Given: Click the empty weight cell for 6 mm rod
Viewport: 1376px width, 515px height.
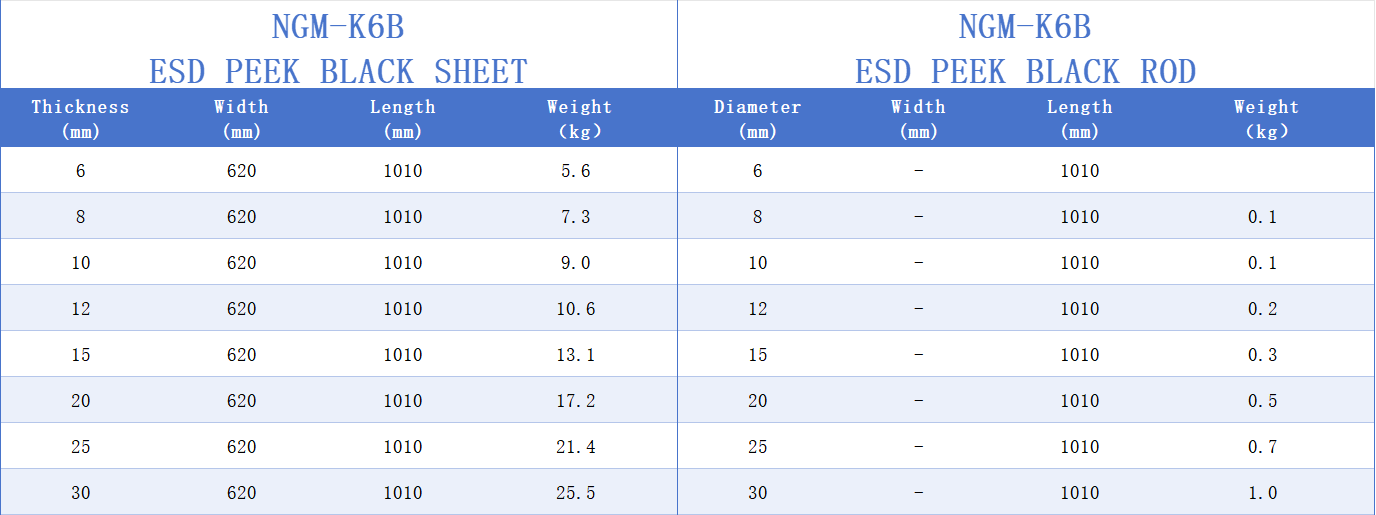Looking at the screenshot, I should click(x=1263, y=171).
